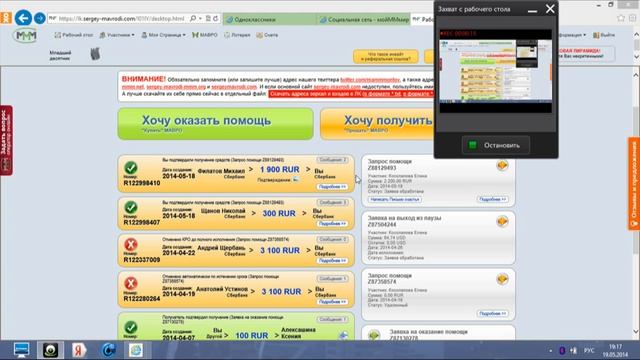Open the twitter link in the ВНИМАНИЕ notice
Screen dimensions: 640x360
coord(370,80)
